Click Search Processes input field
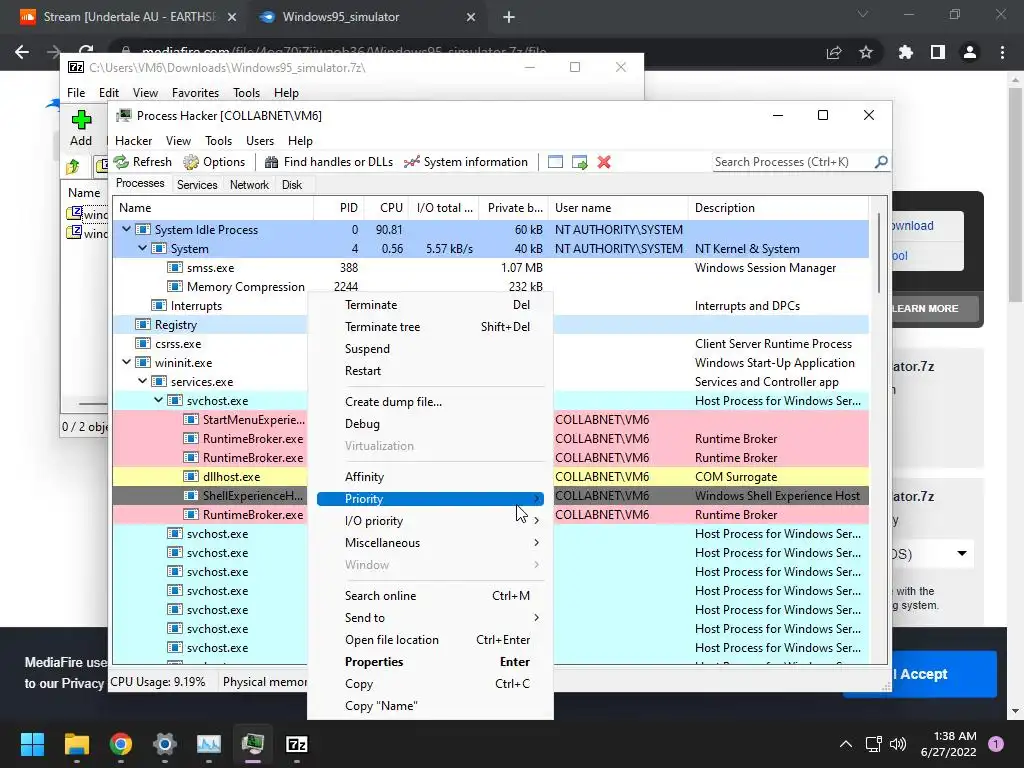Viewport: 1024px width, 768px height. point(792,161)
